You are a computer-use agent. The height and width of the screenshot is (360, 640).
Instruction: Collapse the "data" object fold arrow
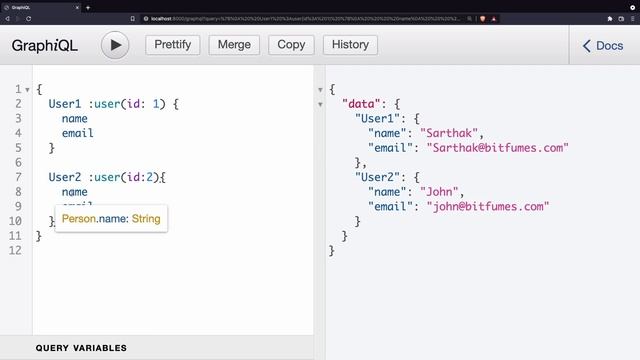click(320, 104)
